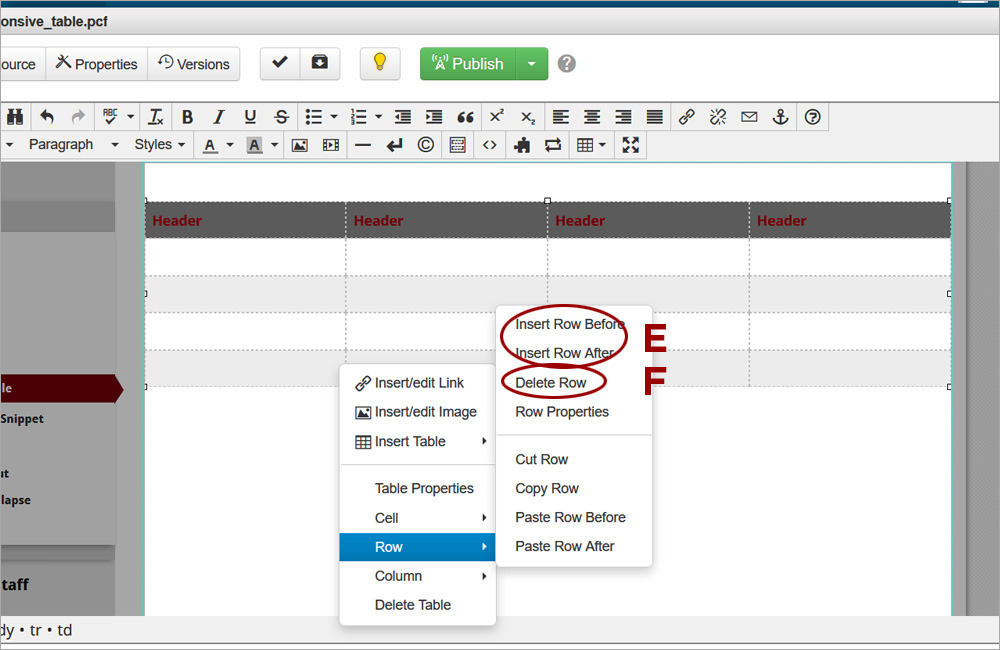Select Insert Row After from the submenu
This screenshot has height=650, width=1000.
pyautogui.click(x=563, y=353)
